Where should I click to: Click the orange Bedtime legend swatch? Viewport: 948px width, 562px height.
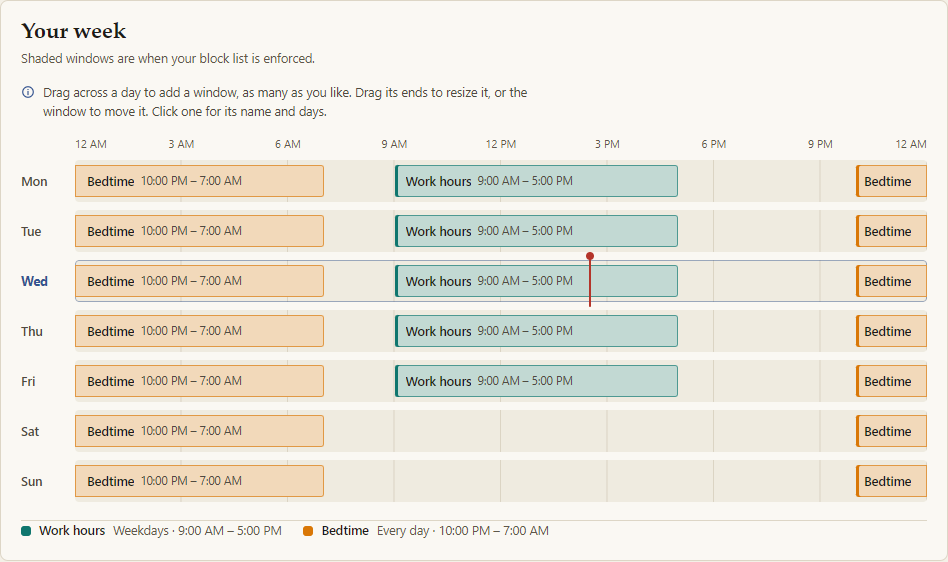click(308, 531)
